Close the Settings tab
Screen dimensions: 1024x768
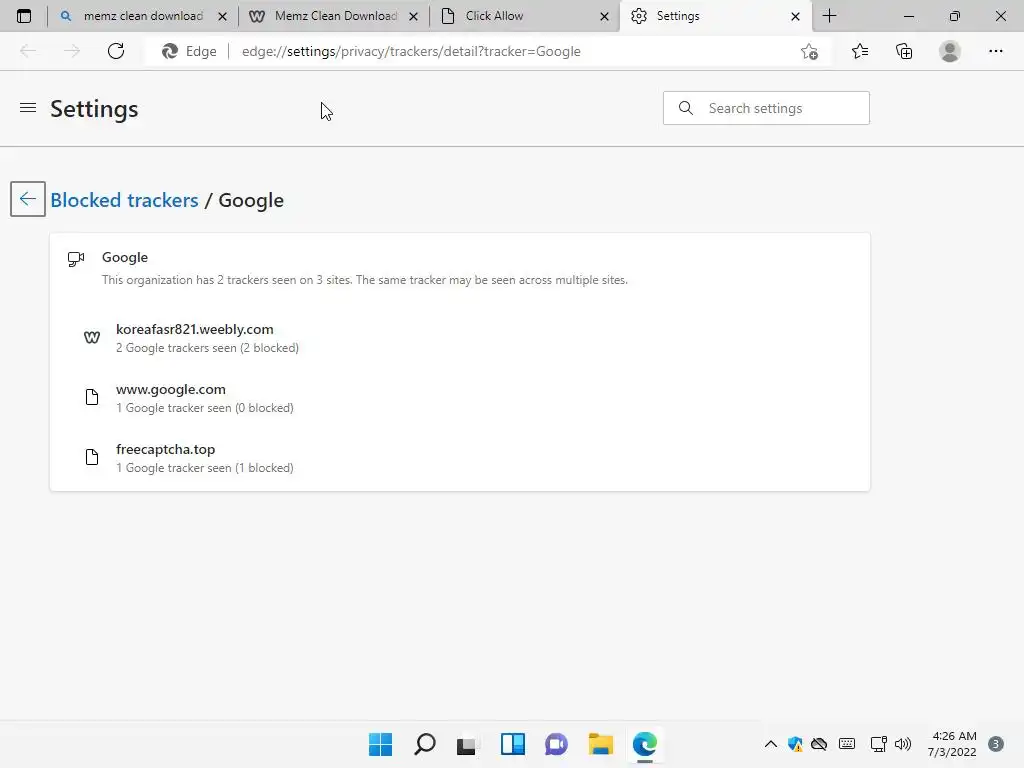795,16
